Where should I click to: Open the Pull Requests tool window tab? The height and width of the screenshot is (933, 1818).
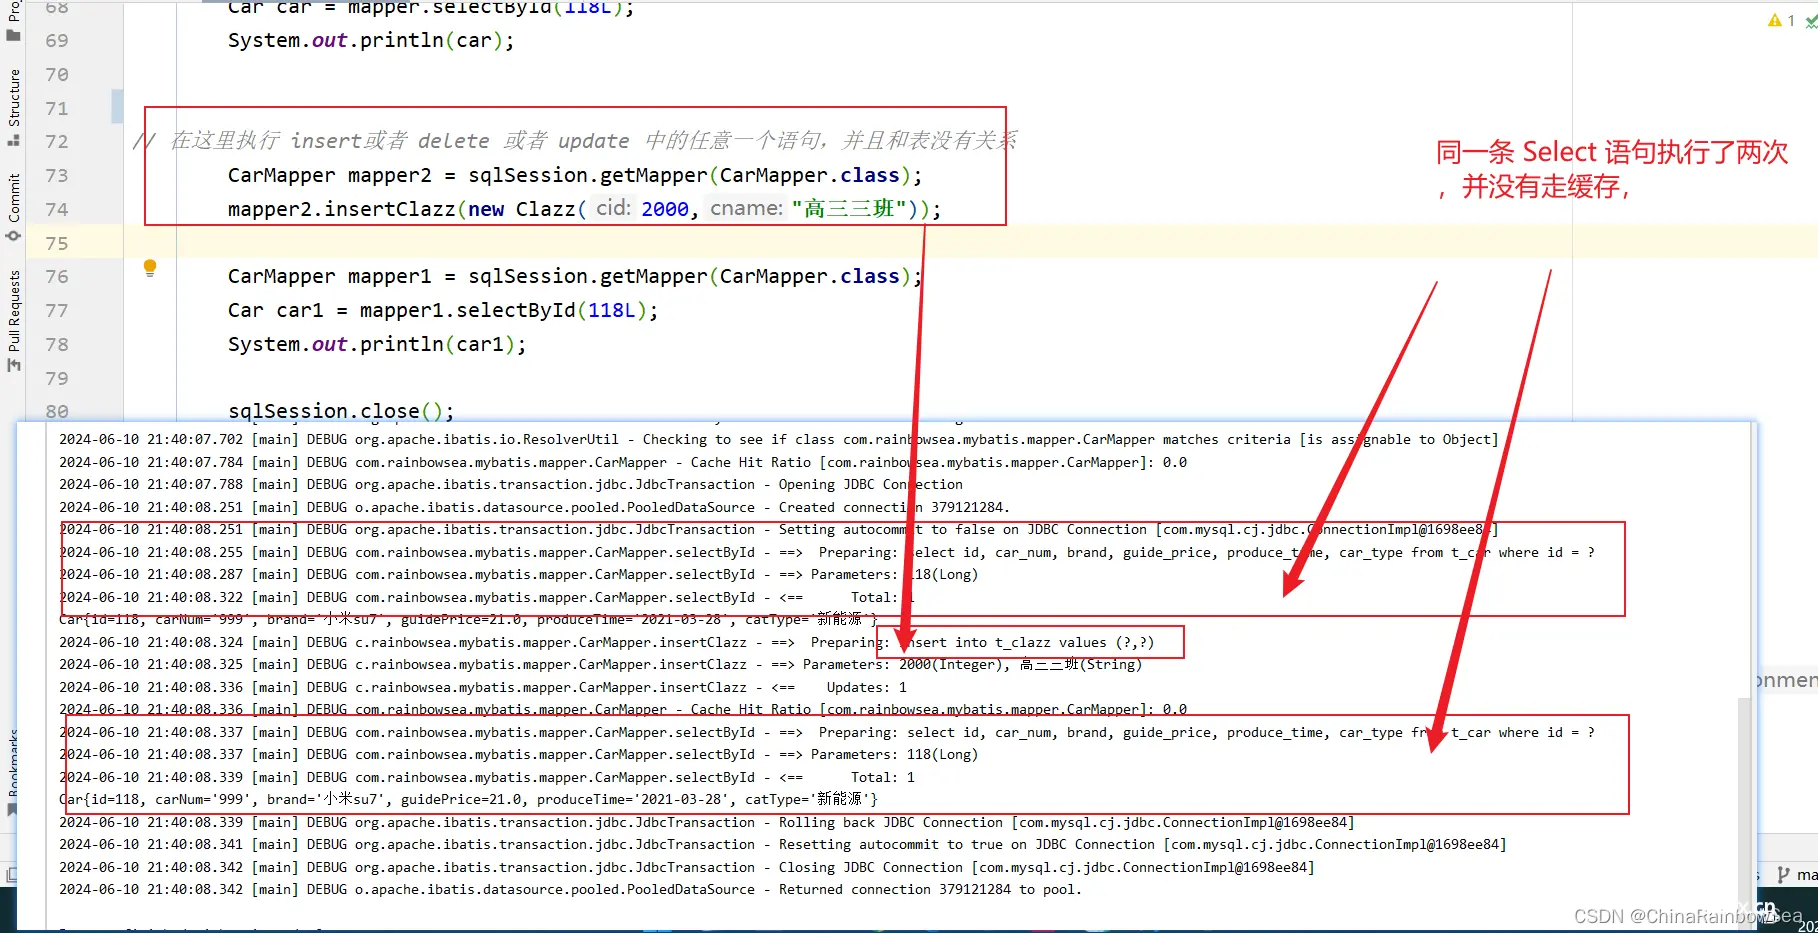14,311
